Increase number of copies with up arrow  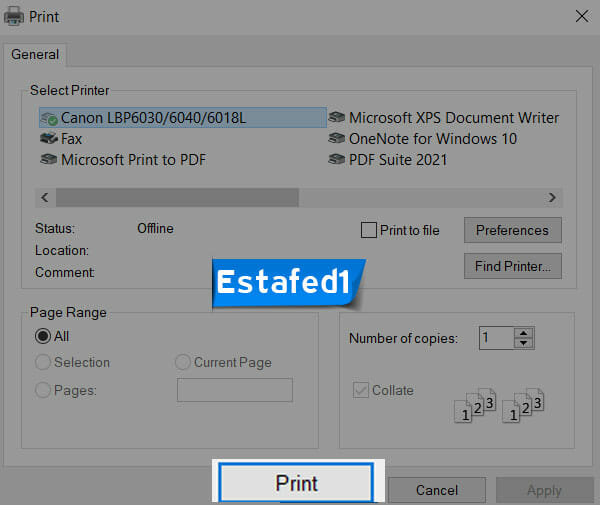(x=523, y=332)
